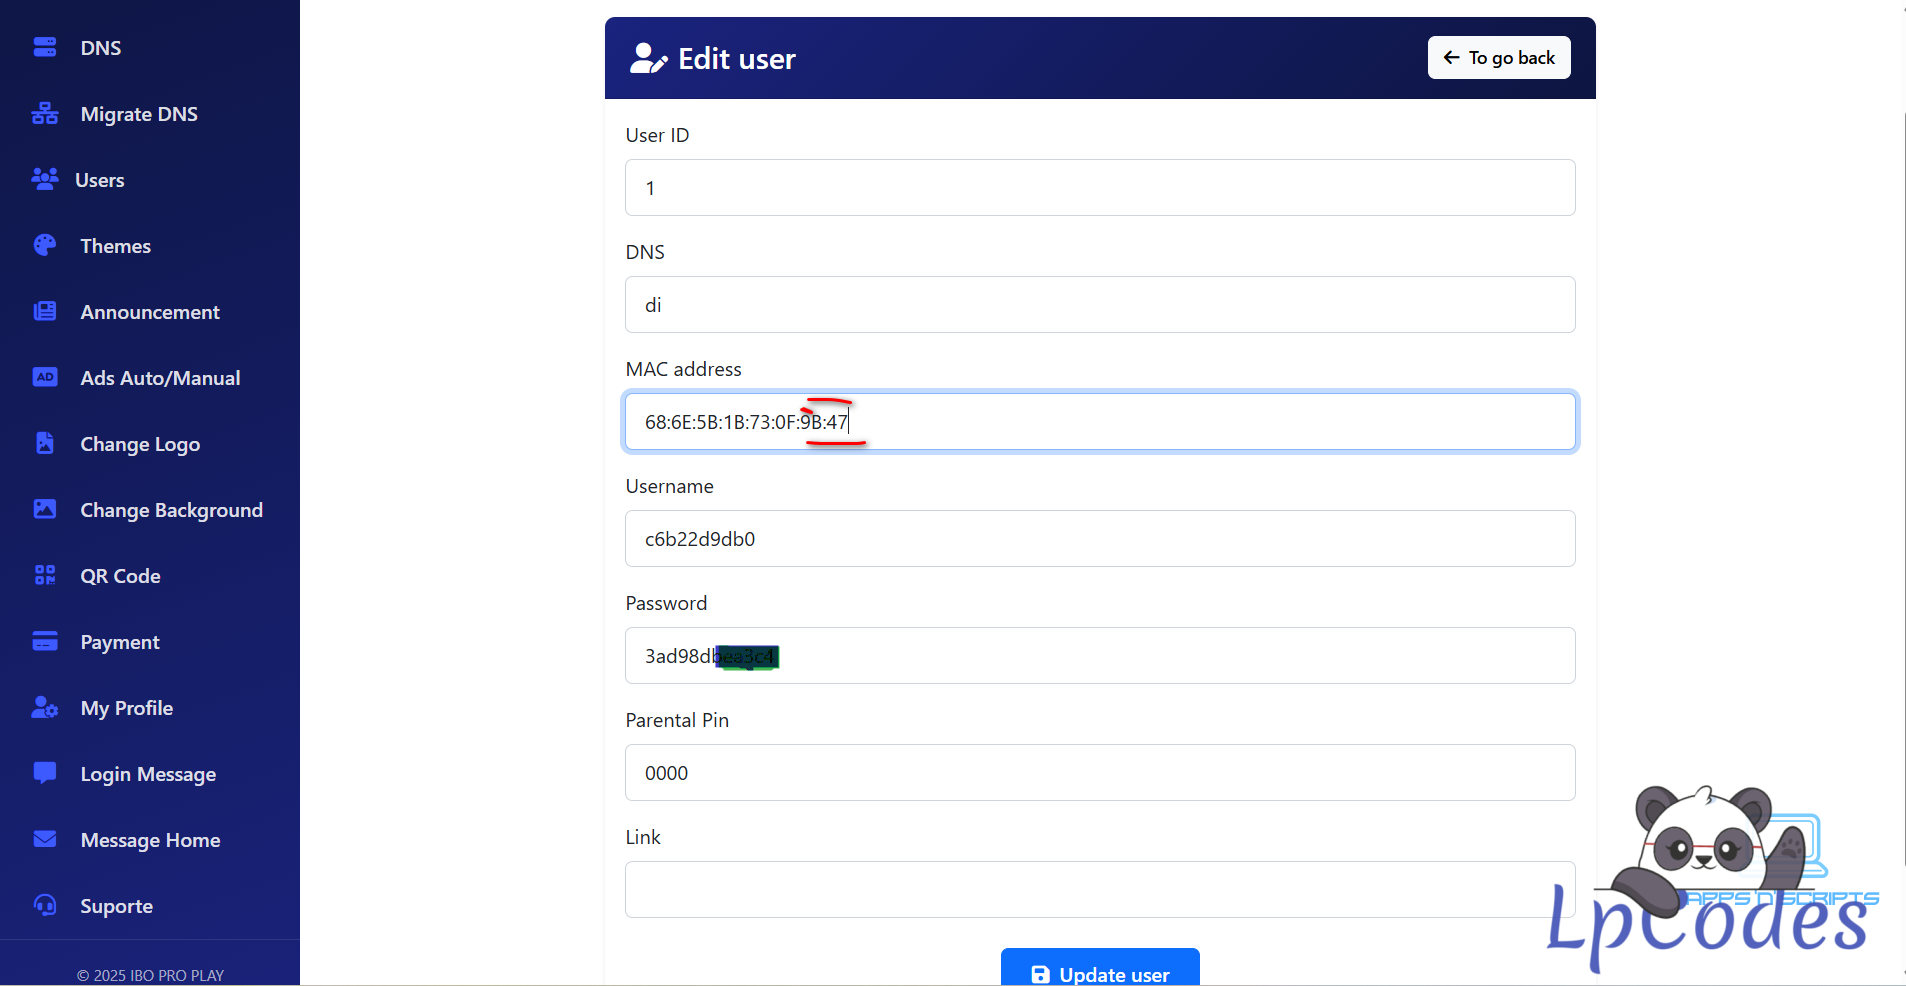The height and width of the screenshot is (986, 1906).
Task: Click the Suporte headset icon
Action: (x=45, y=905)
